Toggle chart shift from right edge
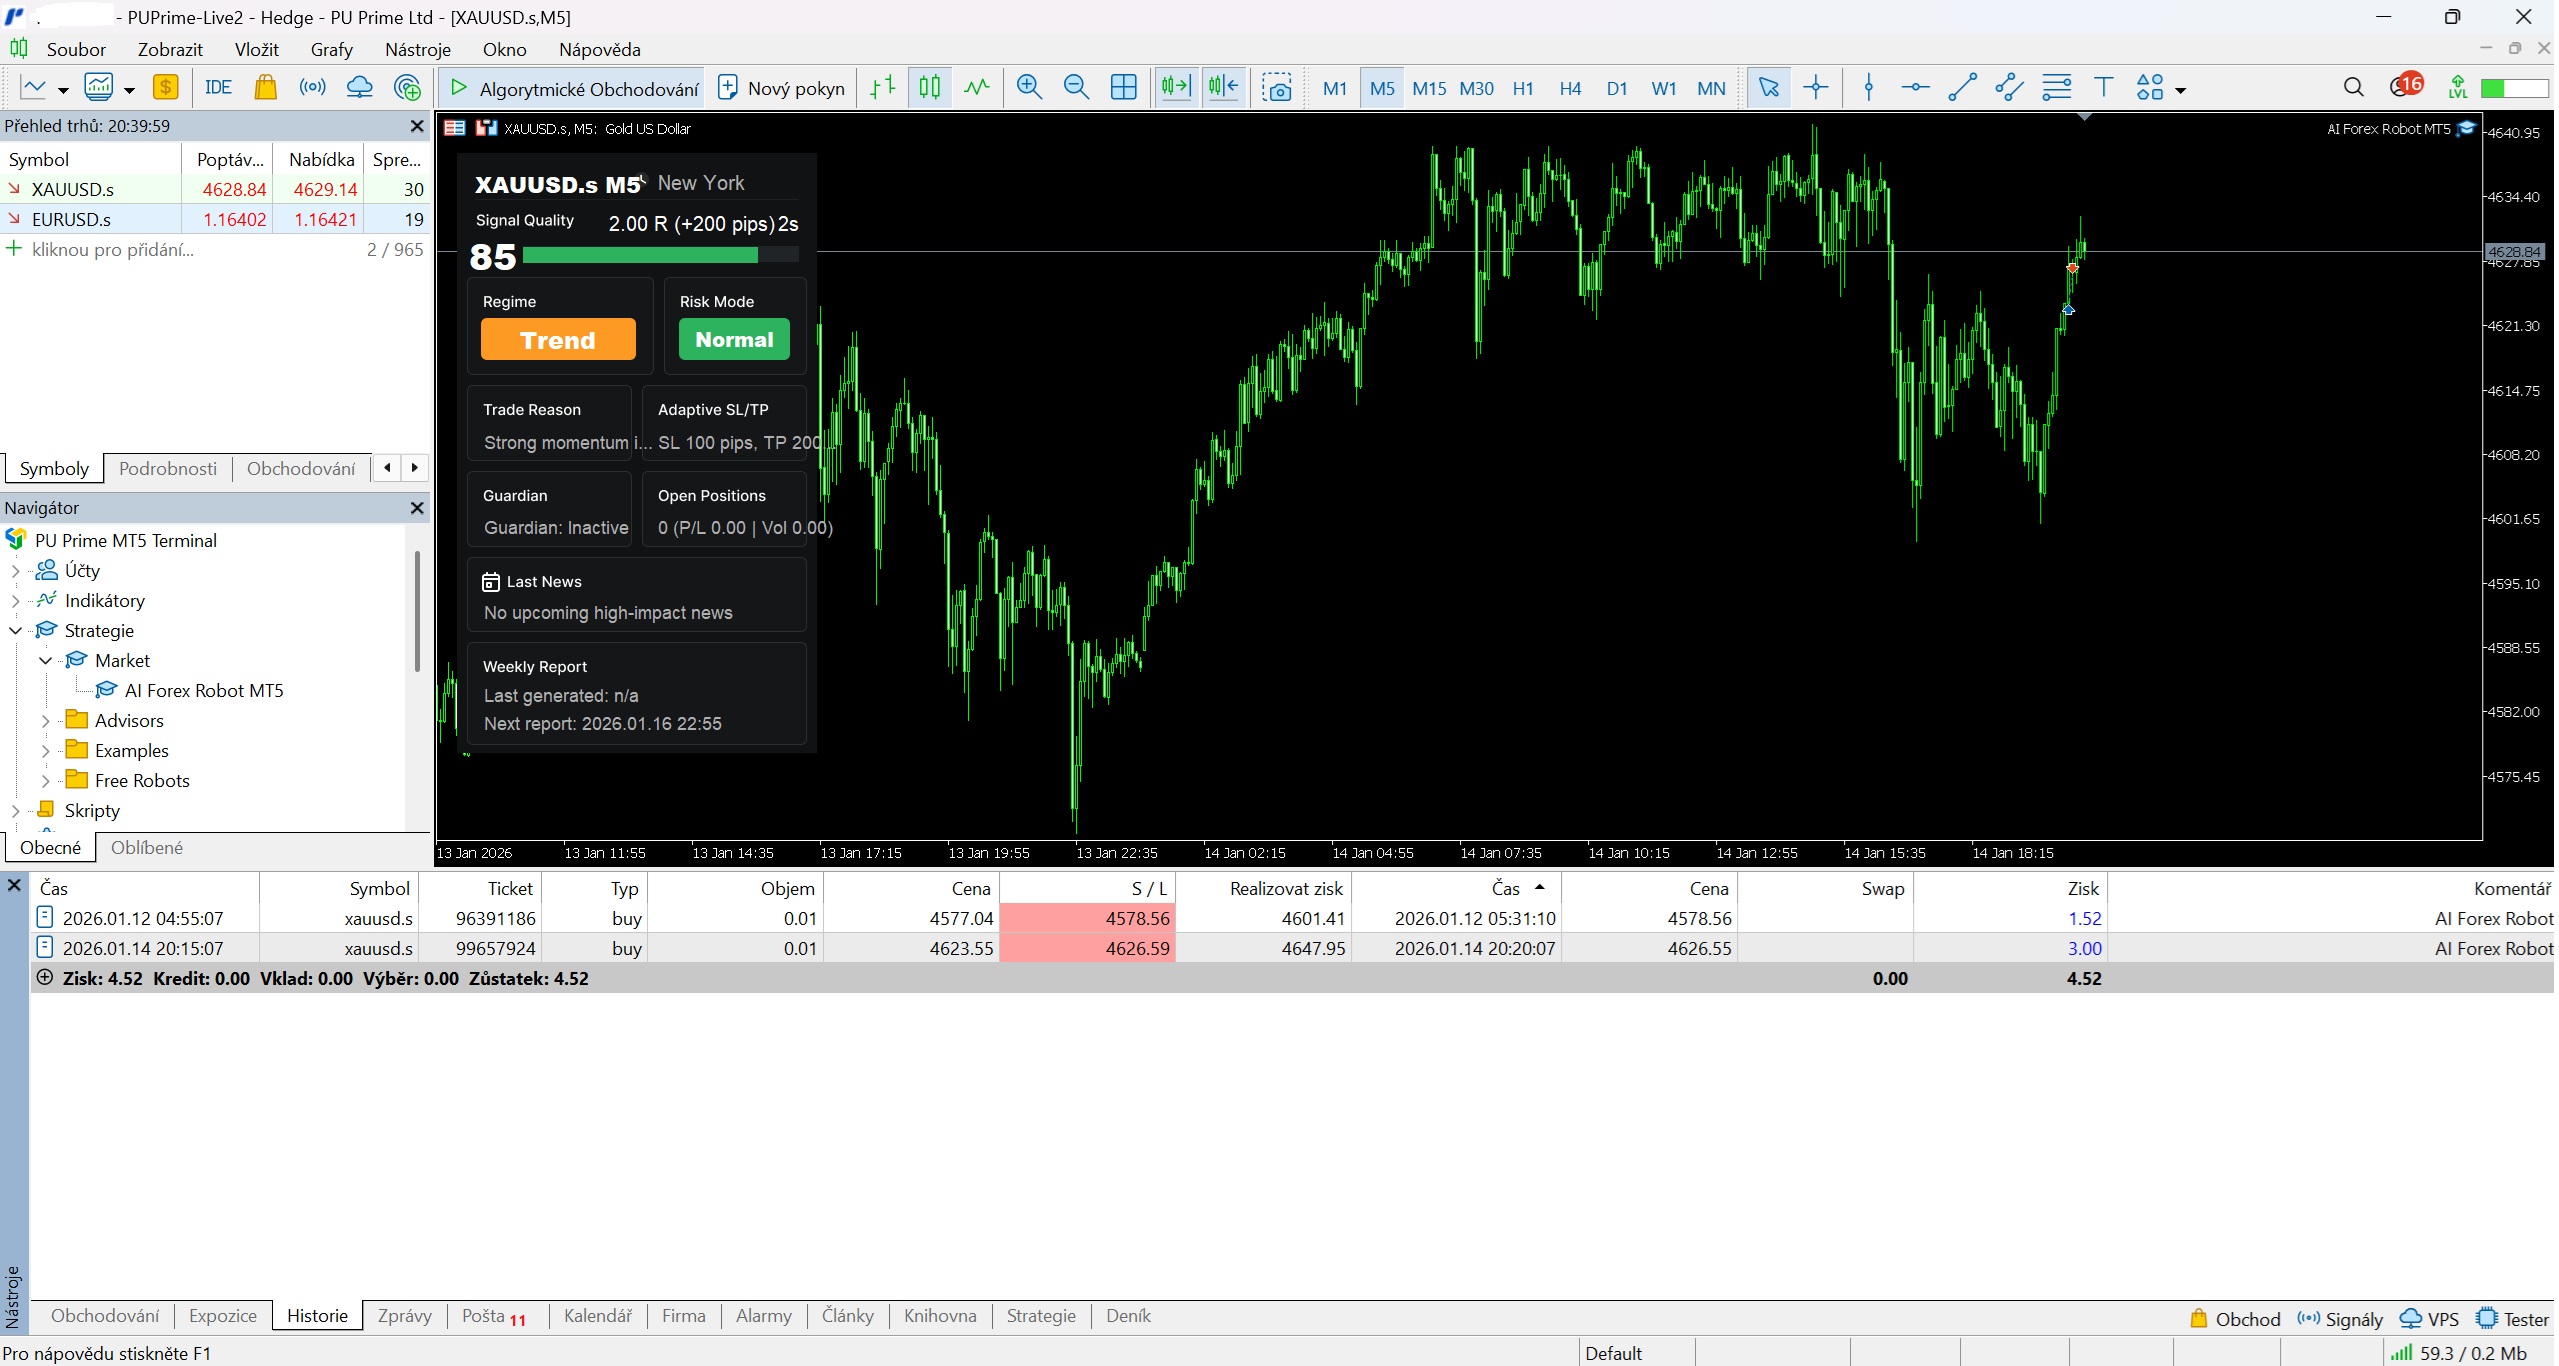The width and height of the screenshot is (2559, 1366). pyautogui.click(x=1223, y=88)
